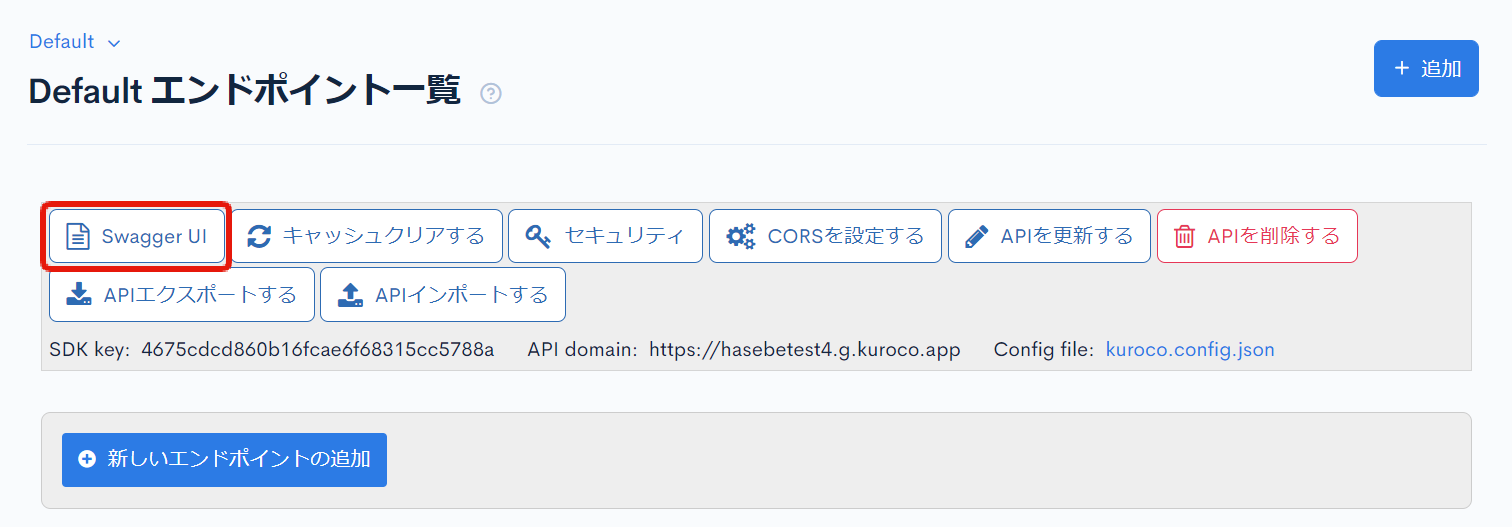Image resolution: width=1512 pixels, height=527 pixels.
Task: Open the セキュリティ settings
Action: (605, 236)
